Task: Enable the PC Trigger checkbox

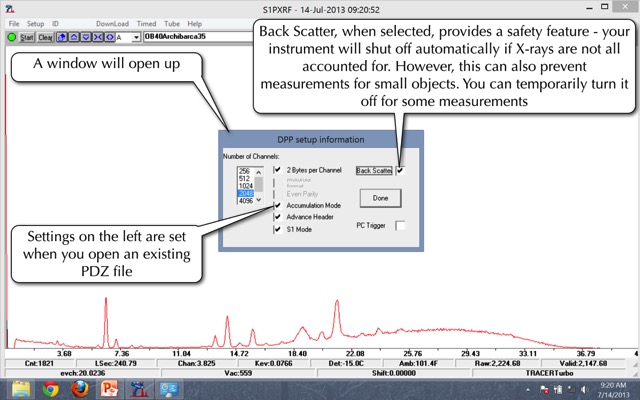Action: [x=400, y=226]
